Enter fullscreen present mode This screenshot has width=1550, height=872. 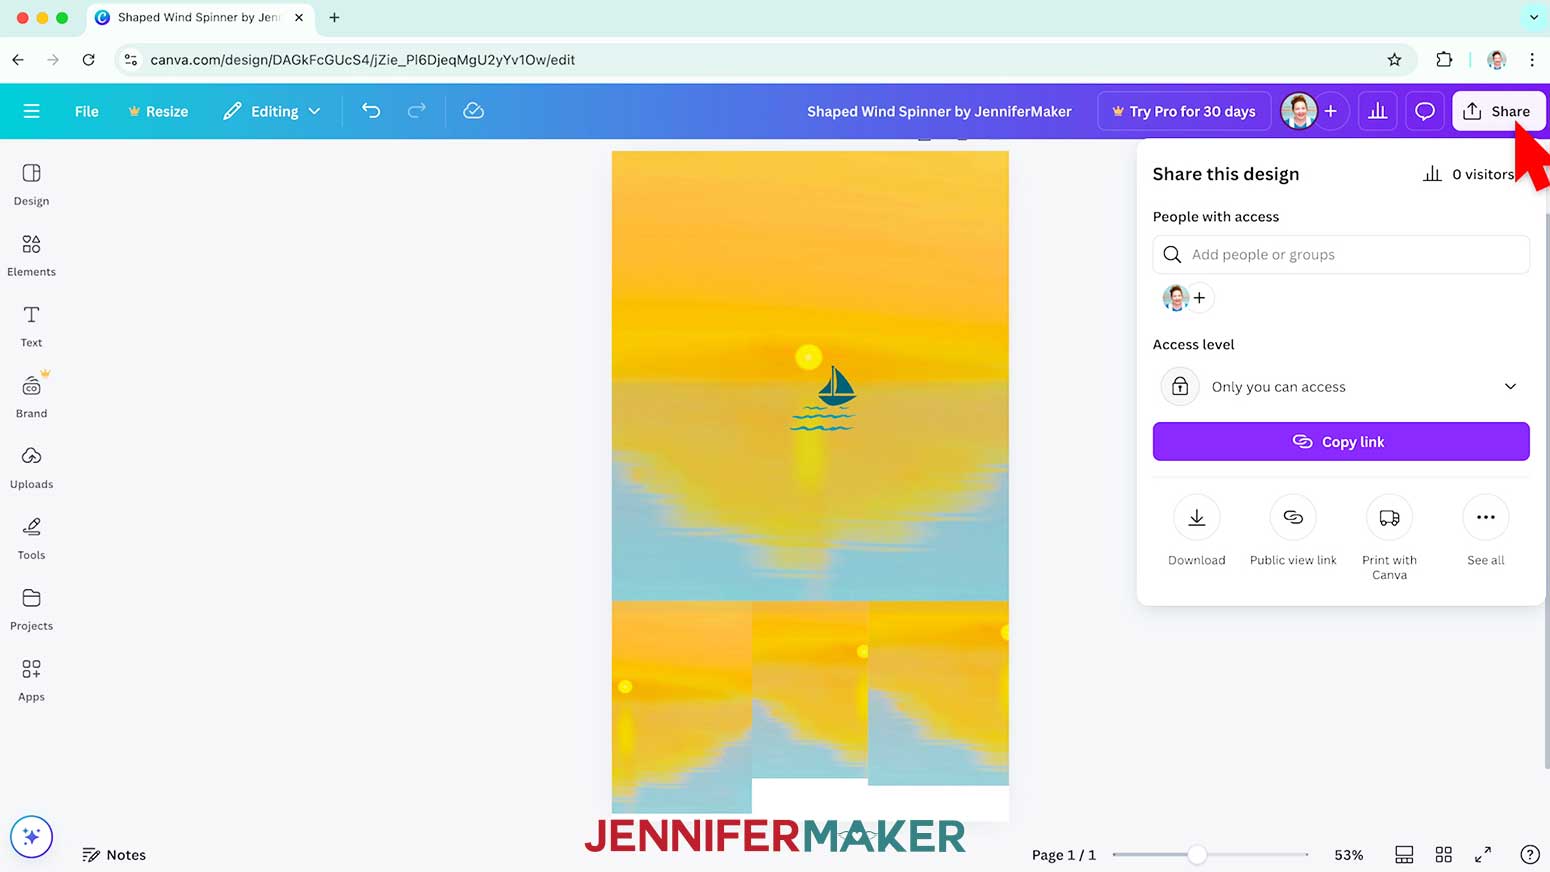pos(1483,855)
